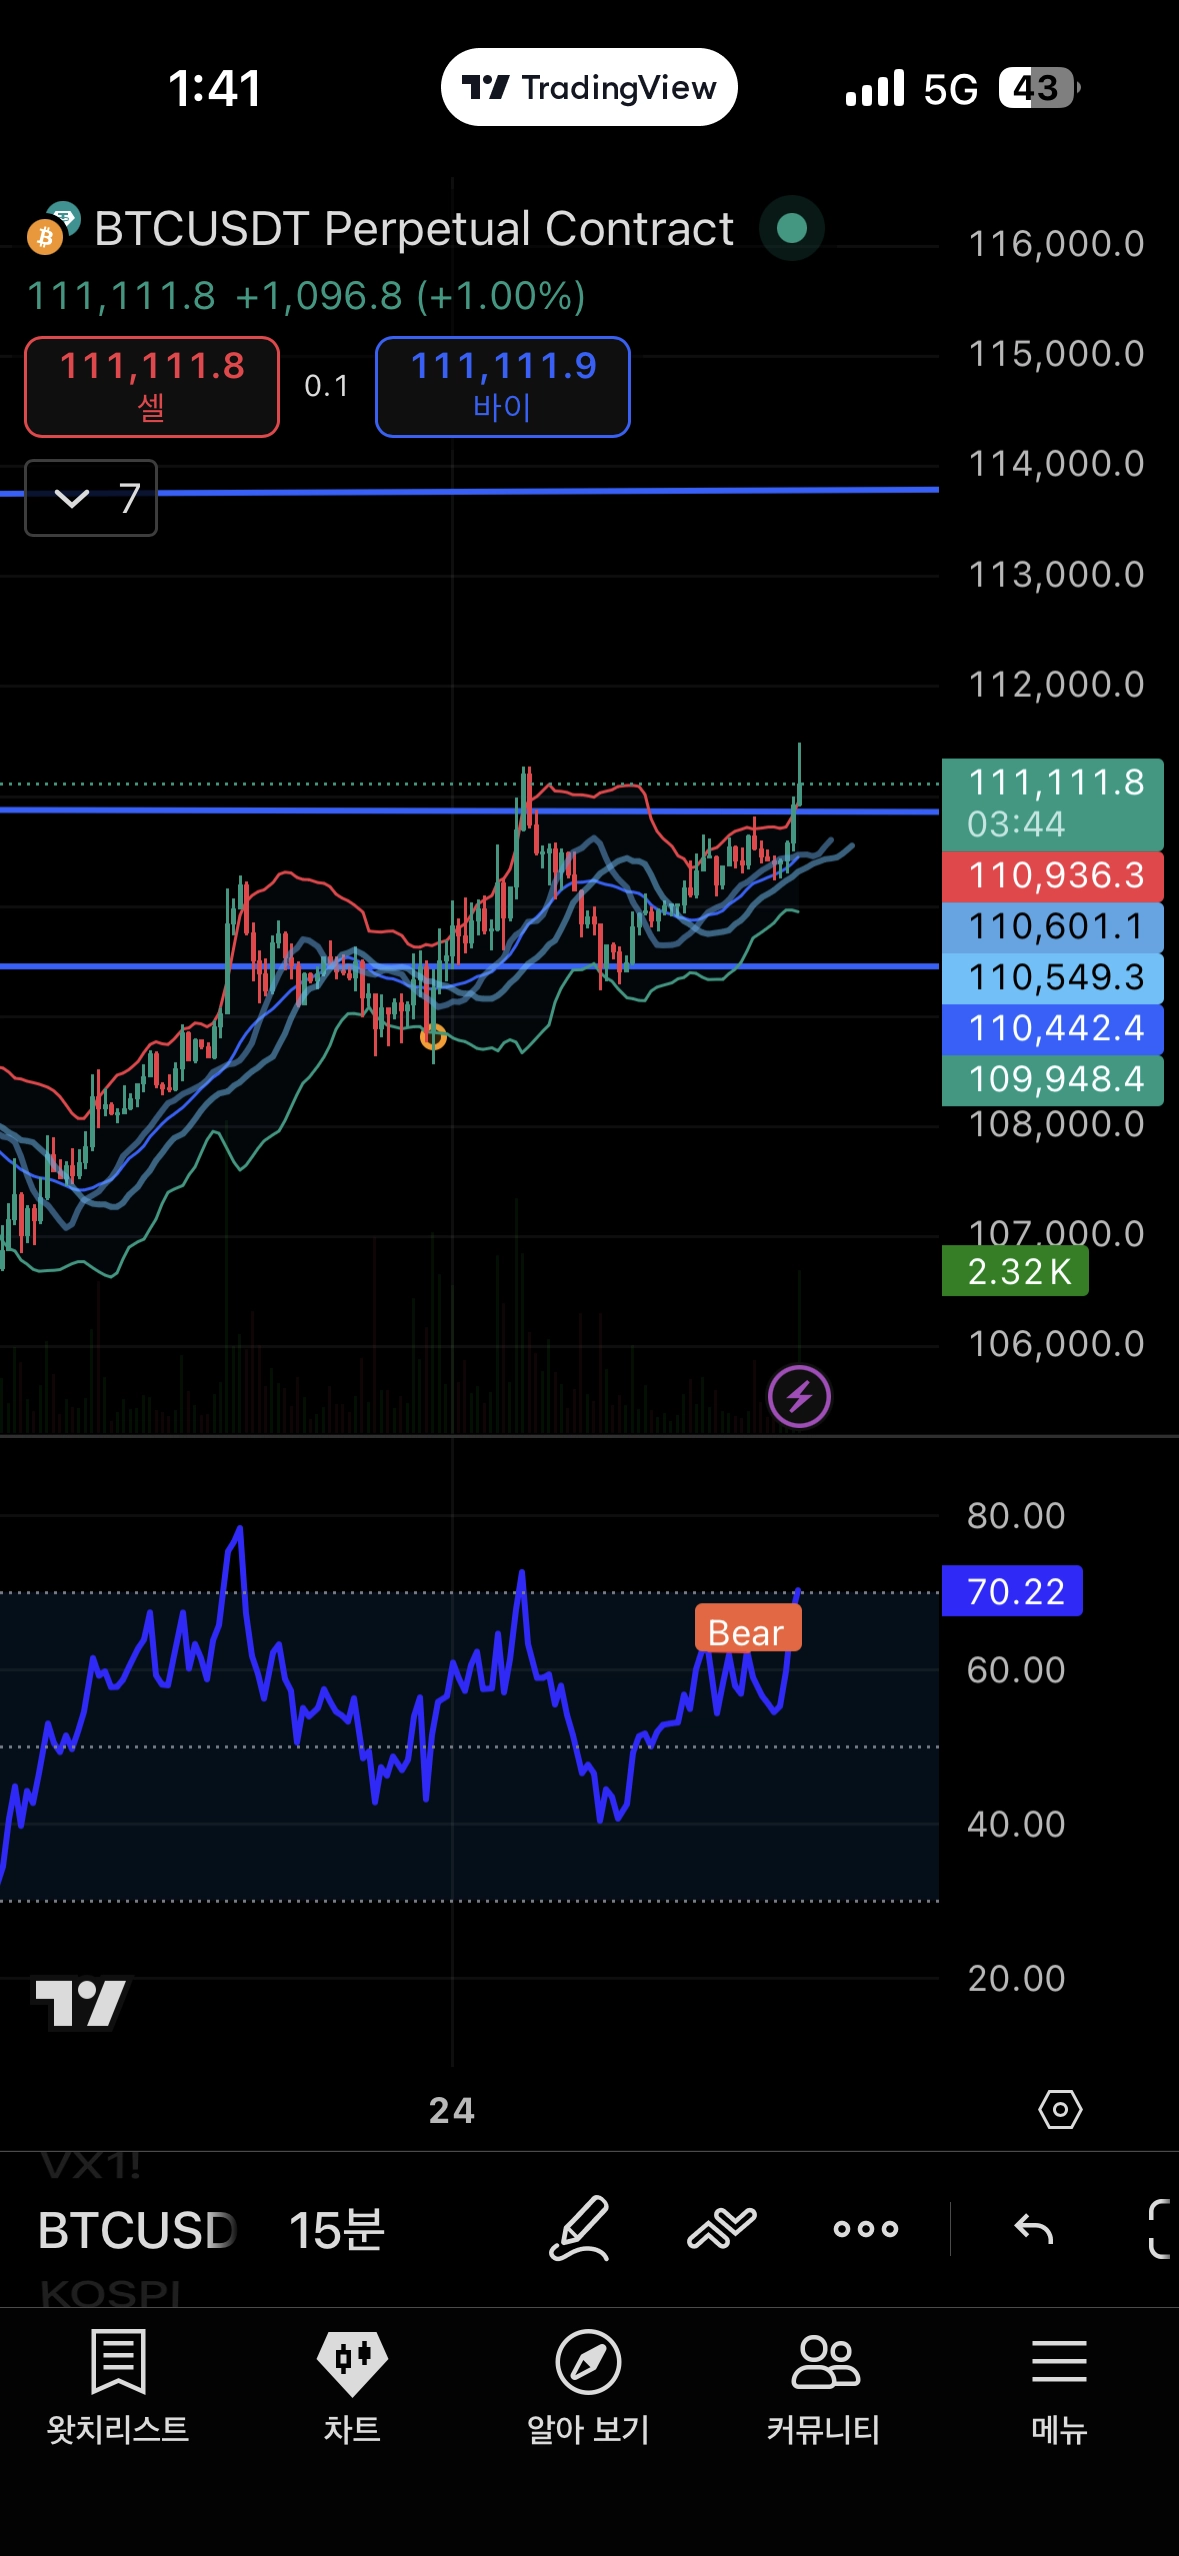Screen dimensions: 1179x2556
Task: Expand the indicator legend showing 7
Action: point(91,498)
